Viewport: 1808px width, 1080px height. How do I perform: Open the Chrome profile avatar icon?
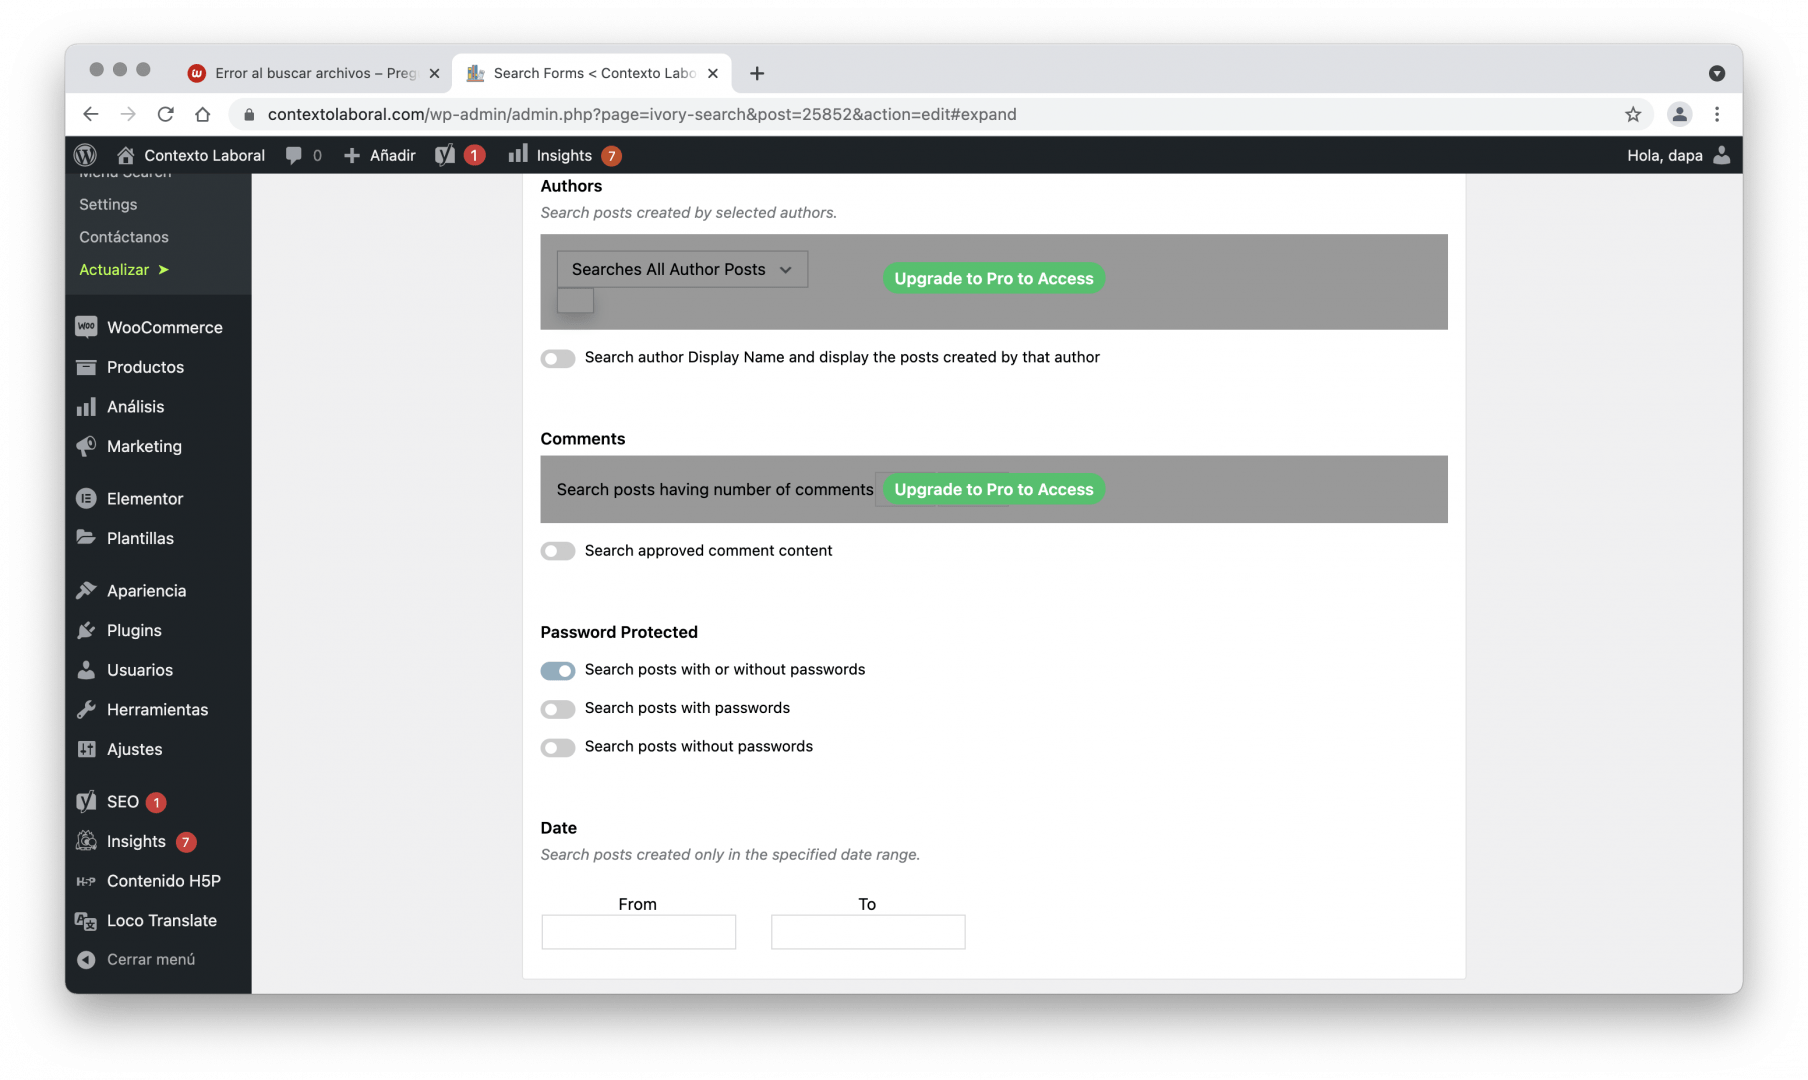click(x=1680, y=114)
